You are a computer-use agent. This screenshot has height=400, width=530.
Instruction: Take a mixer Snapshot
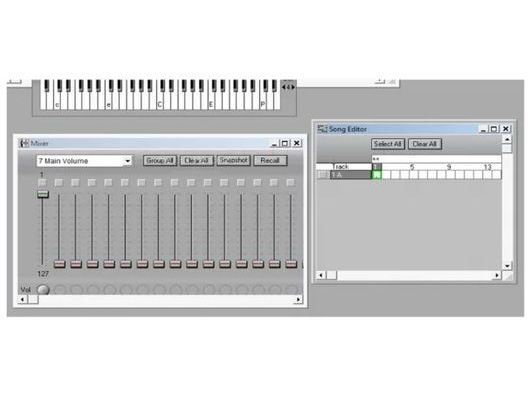point(233,160)
